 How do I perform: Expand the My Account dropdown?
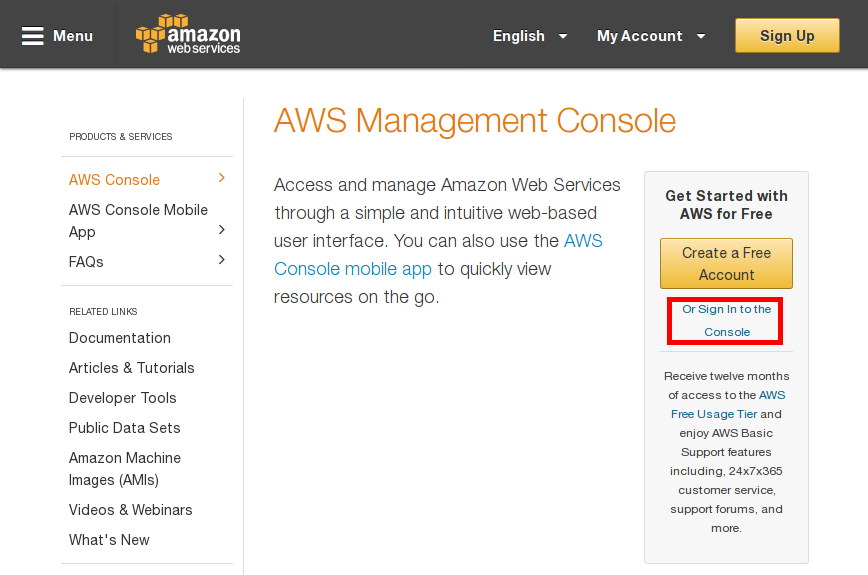point(651,36)
